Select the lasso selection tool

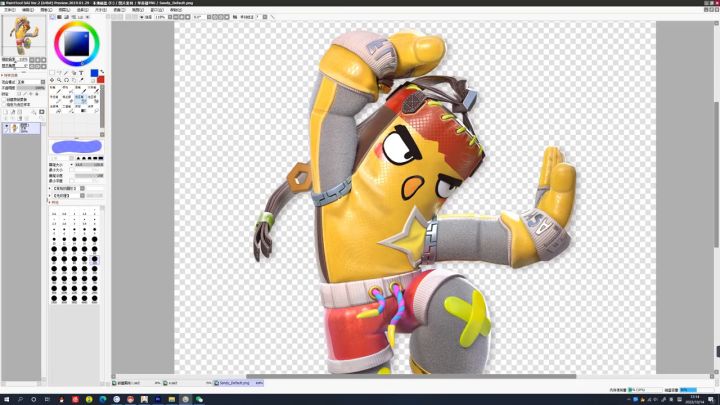point(59,73)
